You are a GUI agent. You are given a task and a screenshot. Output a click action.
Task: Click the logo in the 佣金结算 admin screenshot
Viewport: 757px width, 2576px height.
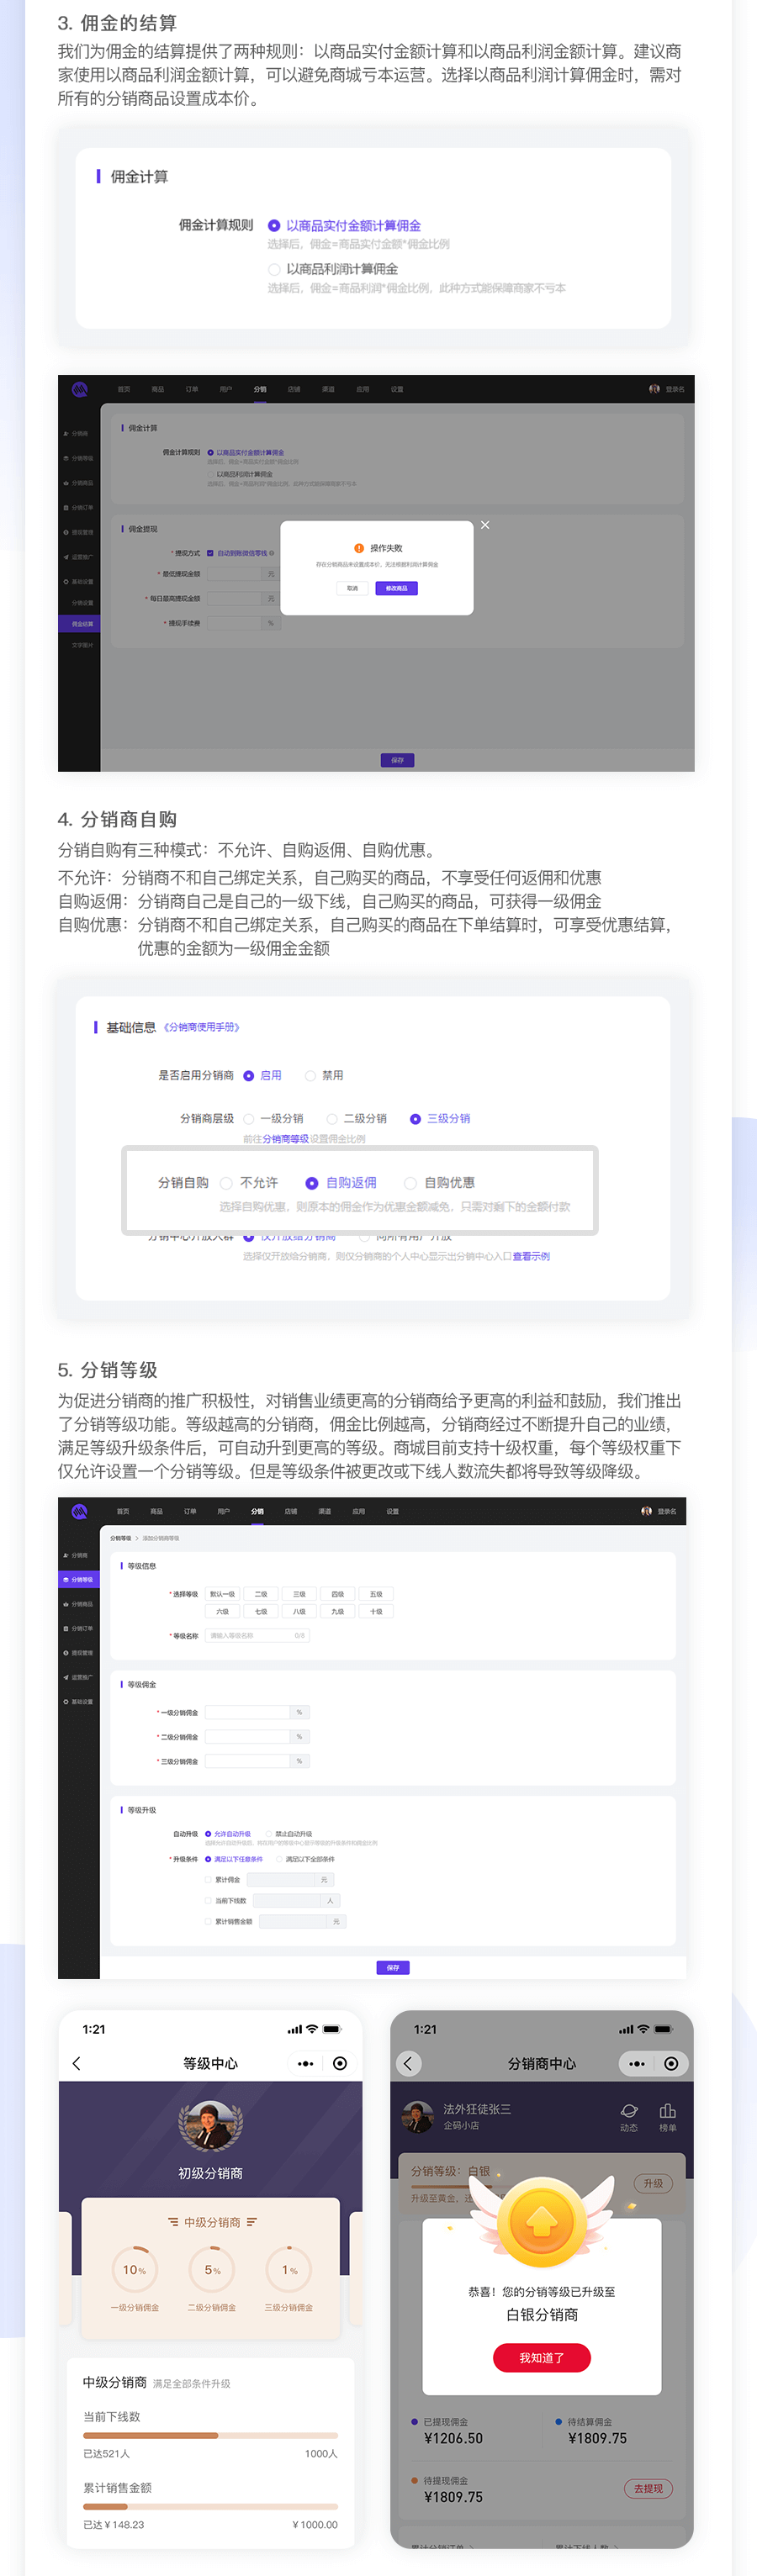coord(79,389)
